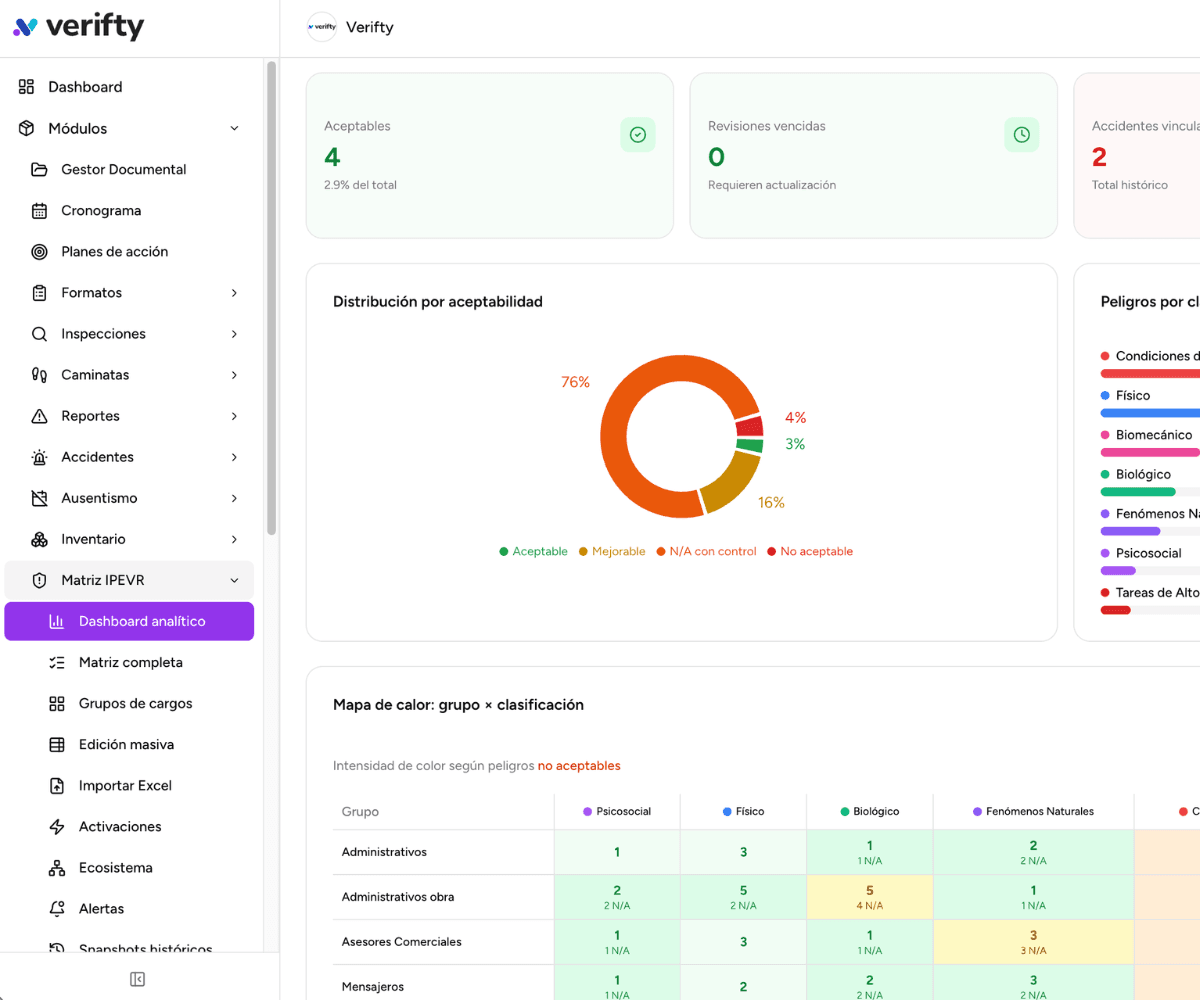The height and width of the screenshot is (1000, 1200).
Task: Click the Importar Excel file upload icon
Action: point(57,785)
